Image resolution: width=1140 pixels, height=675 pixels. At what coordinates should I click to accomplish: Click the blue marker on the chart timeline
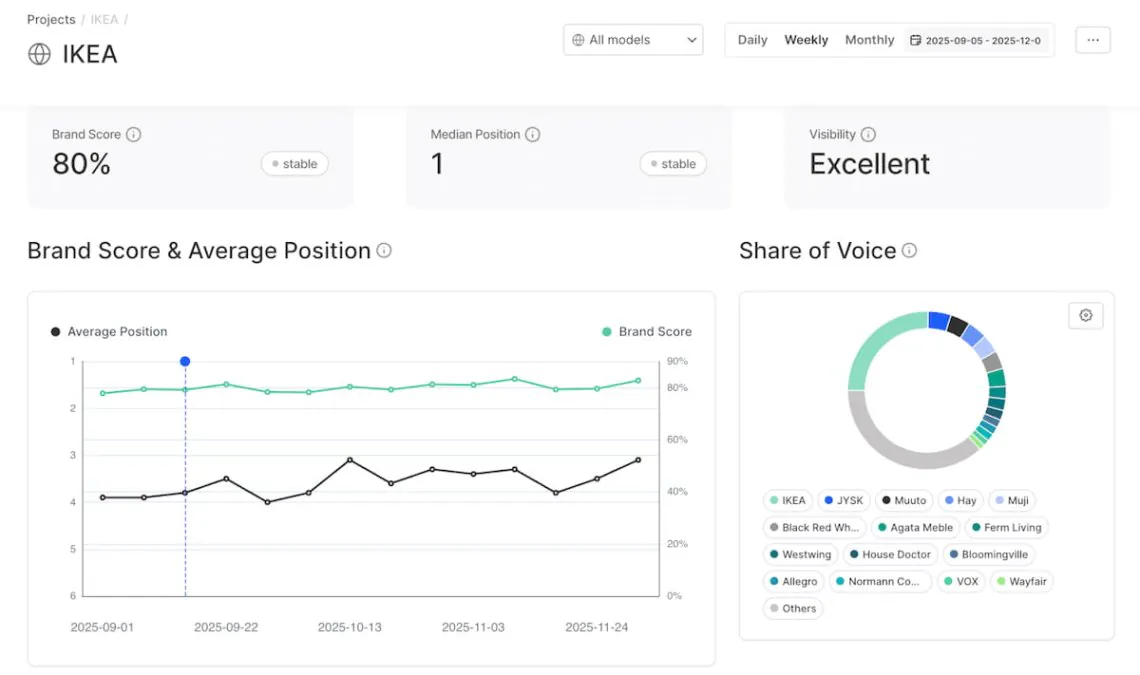(x=184, y=361)
